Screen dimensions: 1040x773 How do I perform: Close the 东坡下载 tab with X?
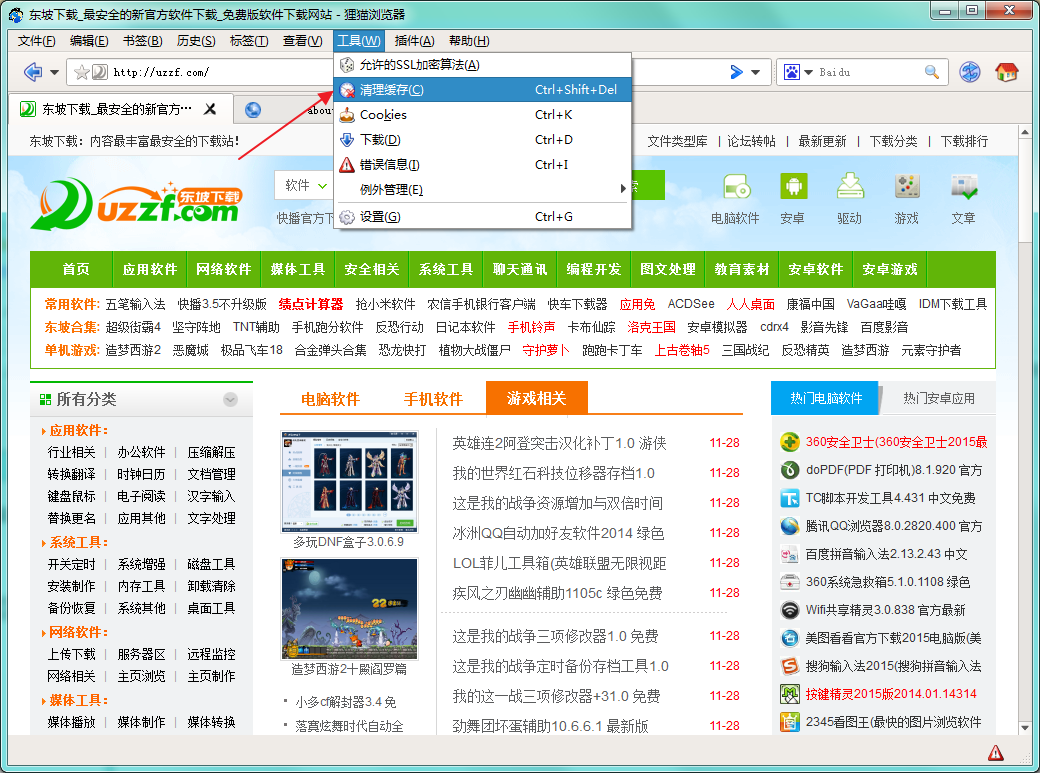coord(210,109)
